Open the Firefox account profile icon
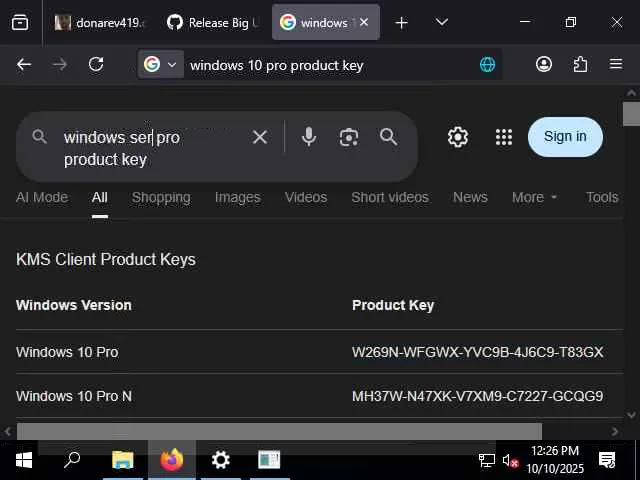 coord(544,64)
